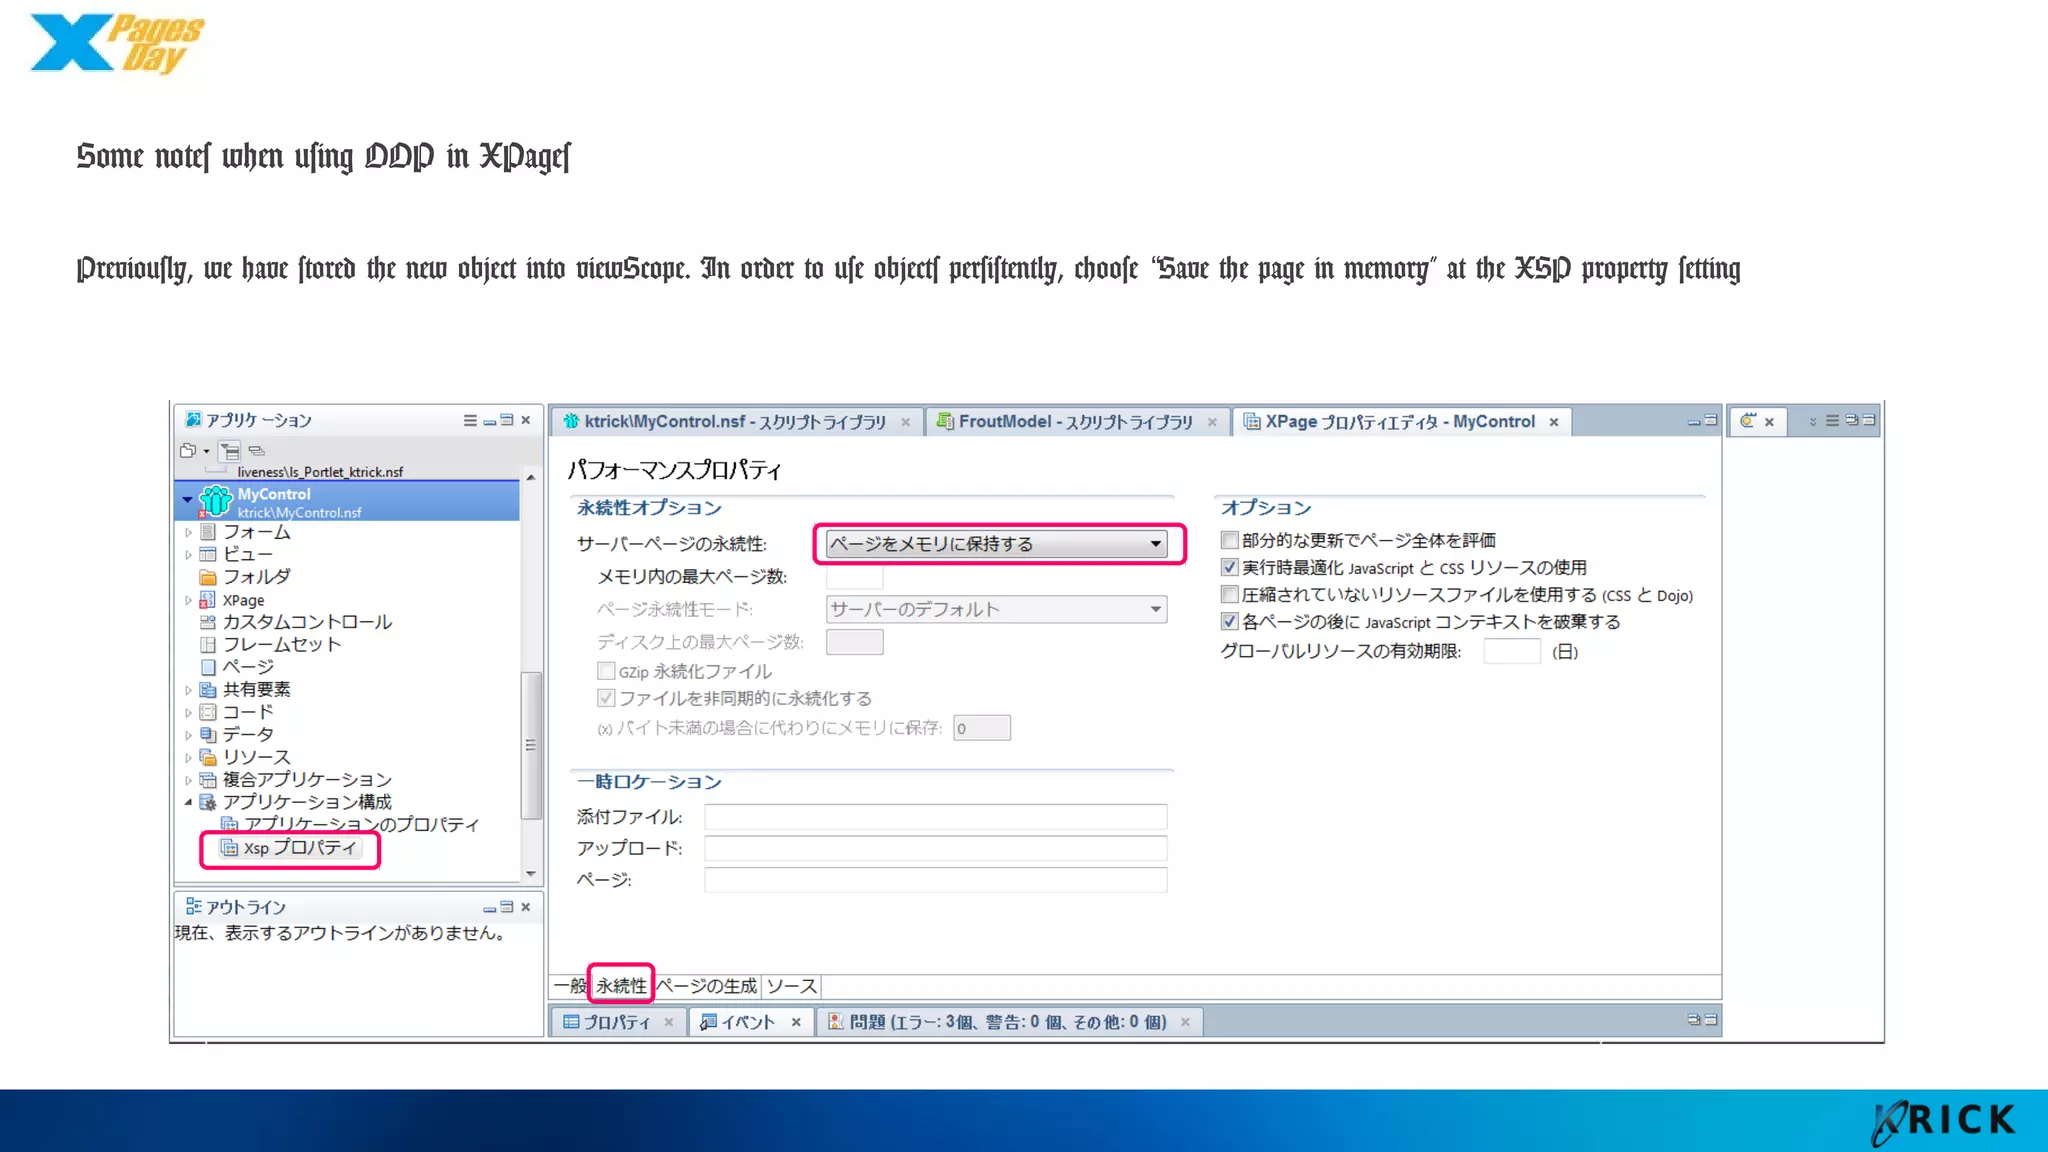
Task: Expand the ビュー tree node
Action: (x=188, y=554)
